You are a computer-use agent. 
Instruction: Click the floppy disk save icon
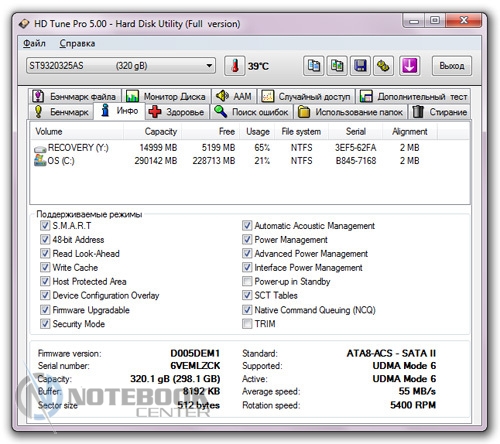point(360,66)
